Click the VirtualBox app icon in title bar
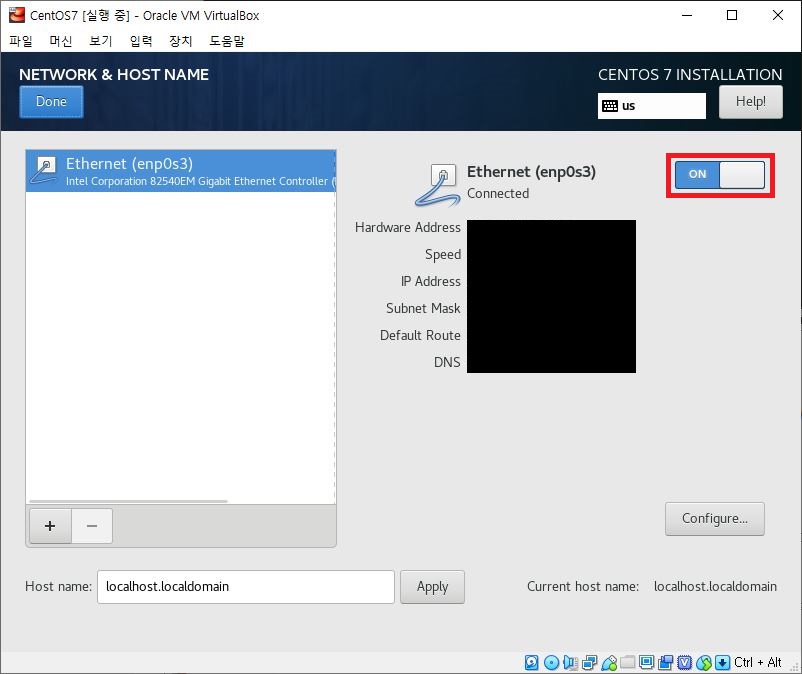This screenshot has width=802, height=674. tap(16, 15)
